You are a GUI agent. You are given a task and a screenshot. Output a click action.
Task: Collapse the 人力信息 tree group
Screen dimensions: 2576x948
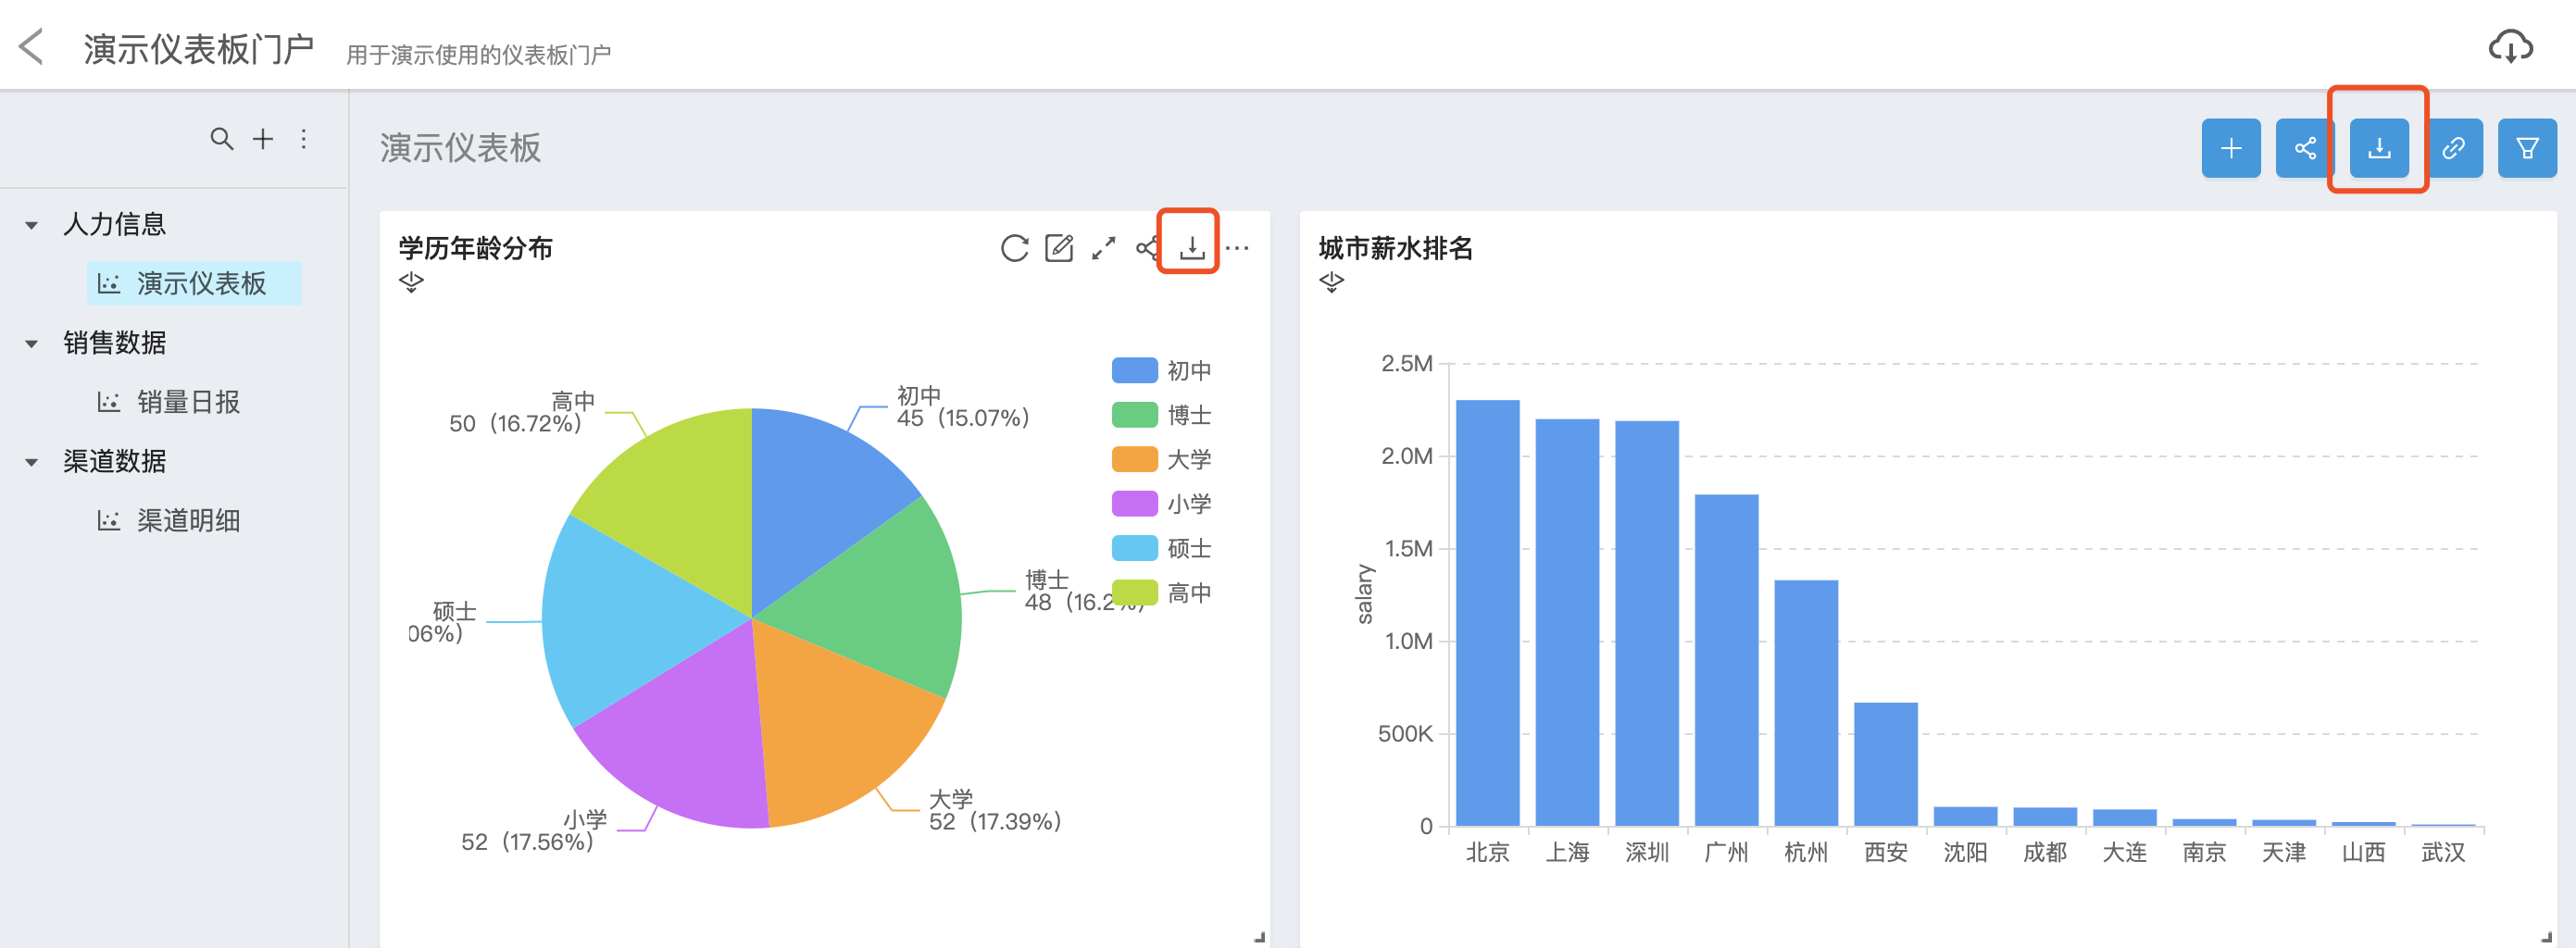(x=32, y=225)
